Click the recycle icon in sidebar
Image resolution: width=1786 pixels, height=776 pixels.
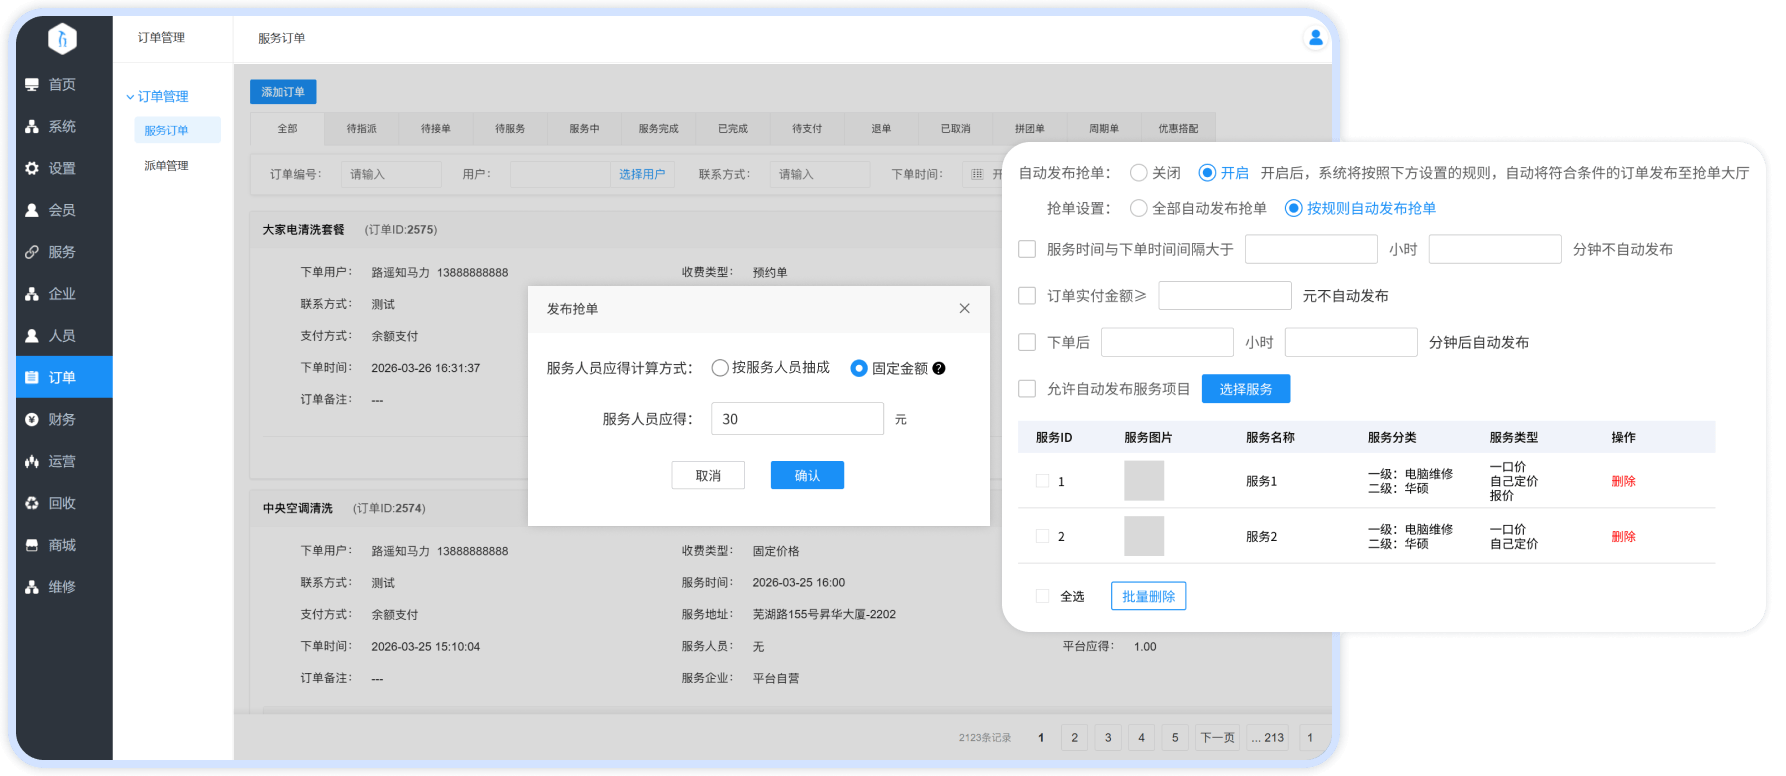32,503
